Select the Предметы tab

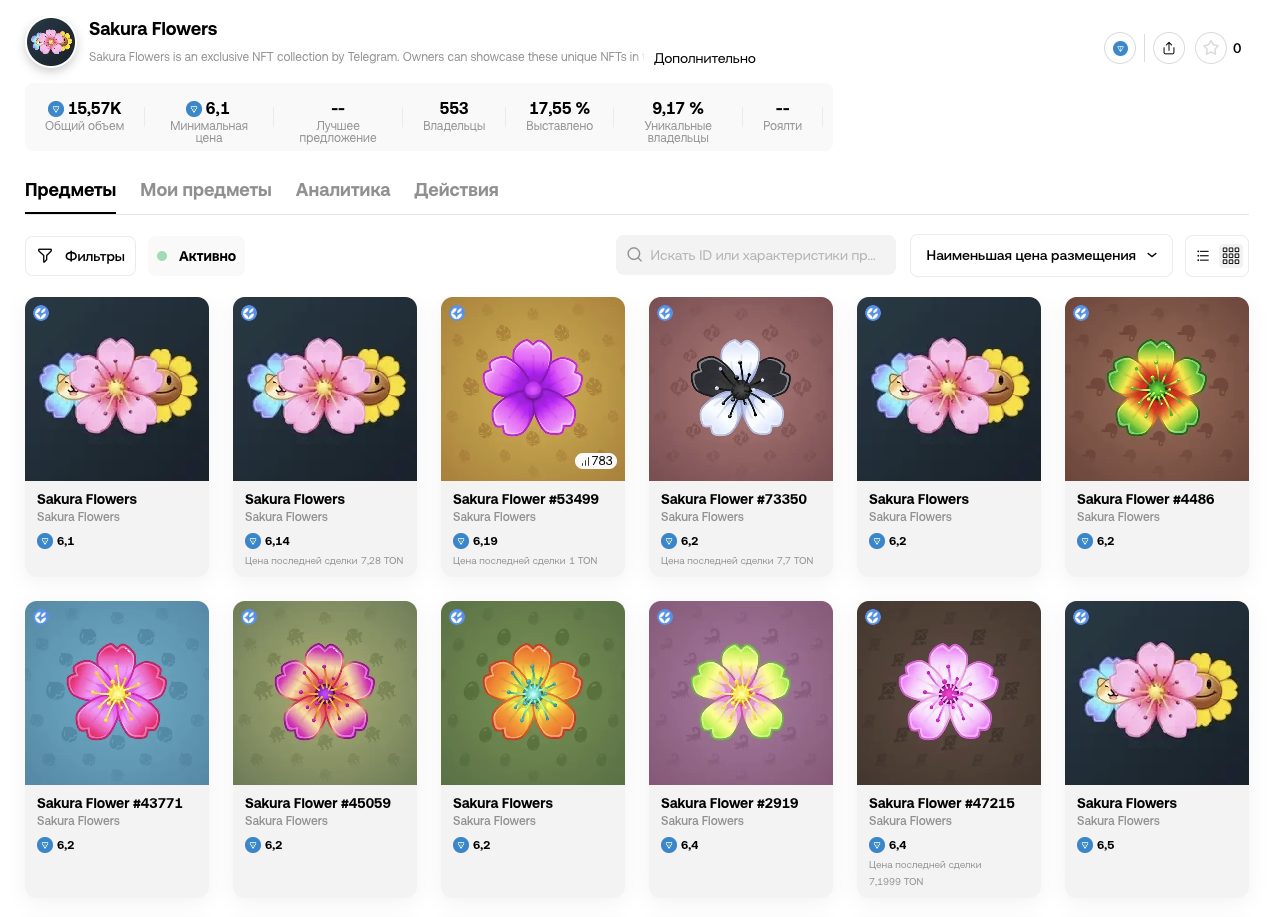(70, 190)
